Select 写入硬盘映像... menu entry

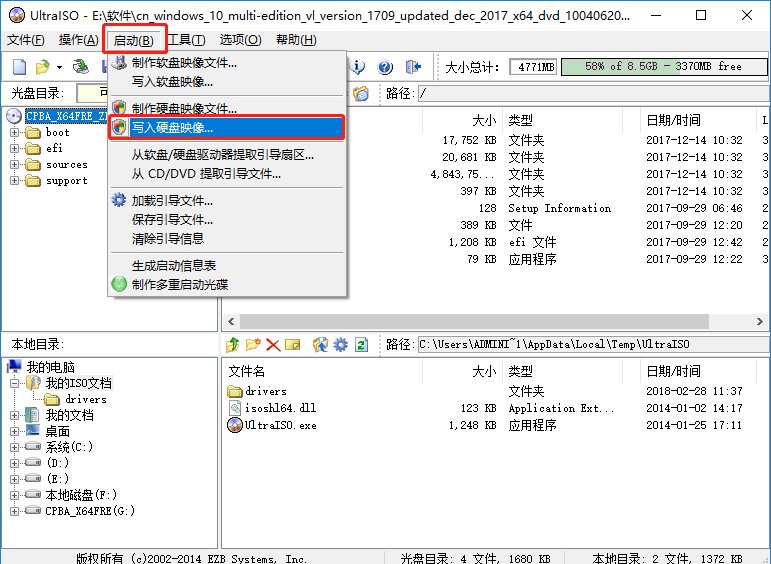(227, 128)
